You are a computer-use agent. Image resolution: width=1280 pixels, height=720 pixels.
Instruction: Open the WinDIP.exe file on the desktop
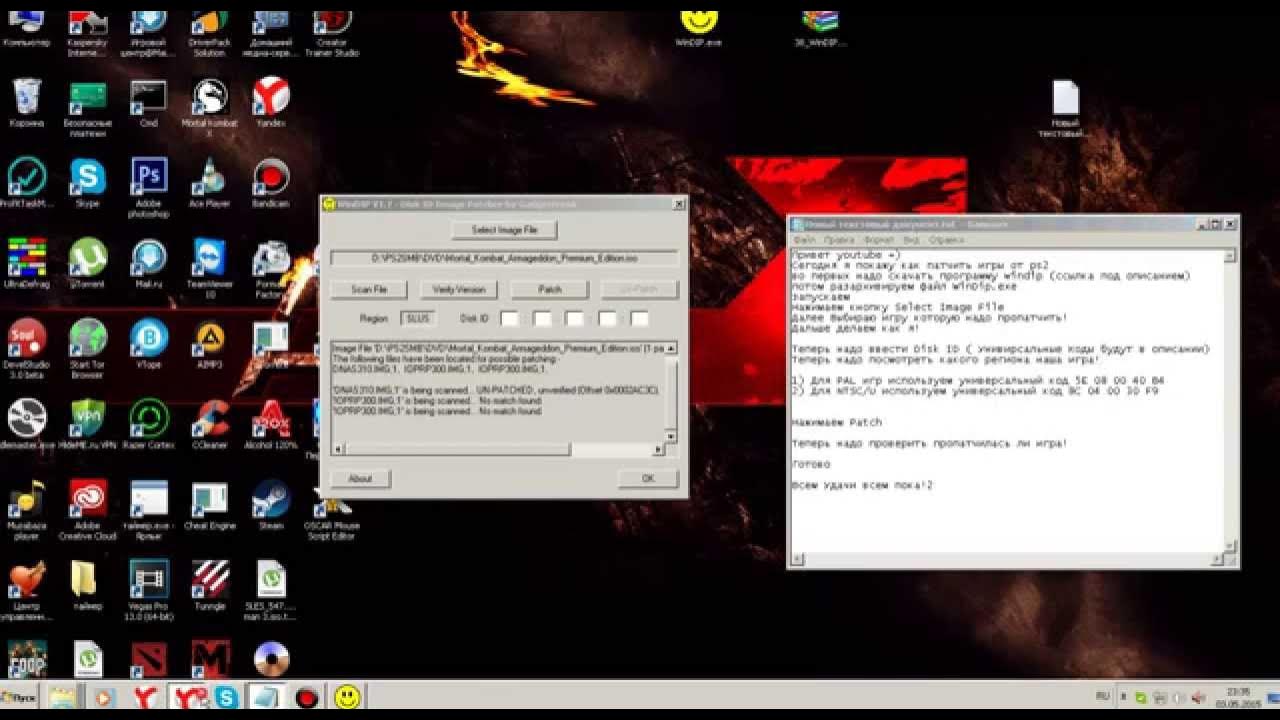(x=699, y=26)
